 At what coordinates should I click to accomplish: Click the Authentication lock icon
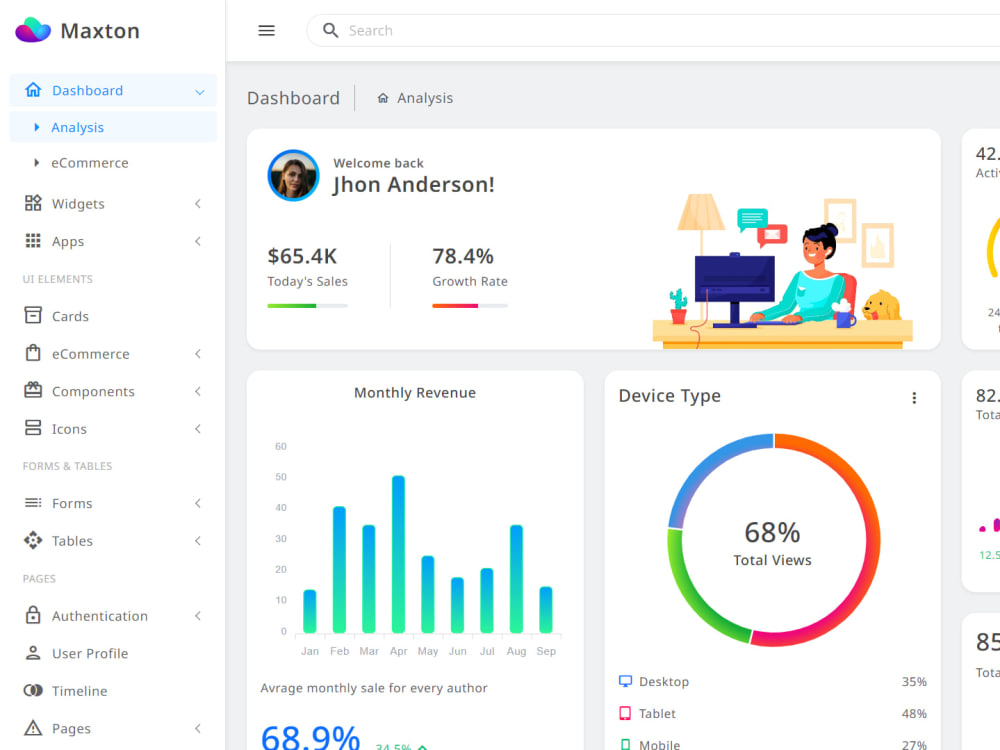point(33,615)
